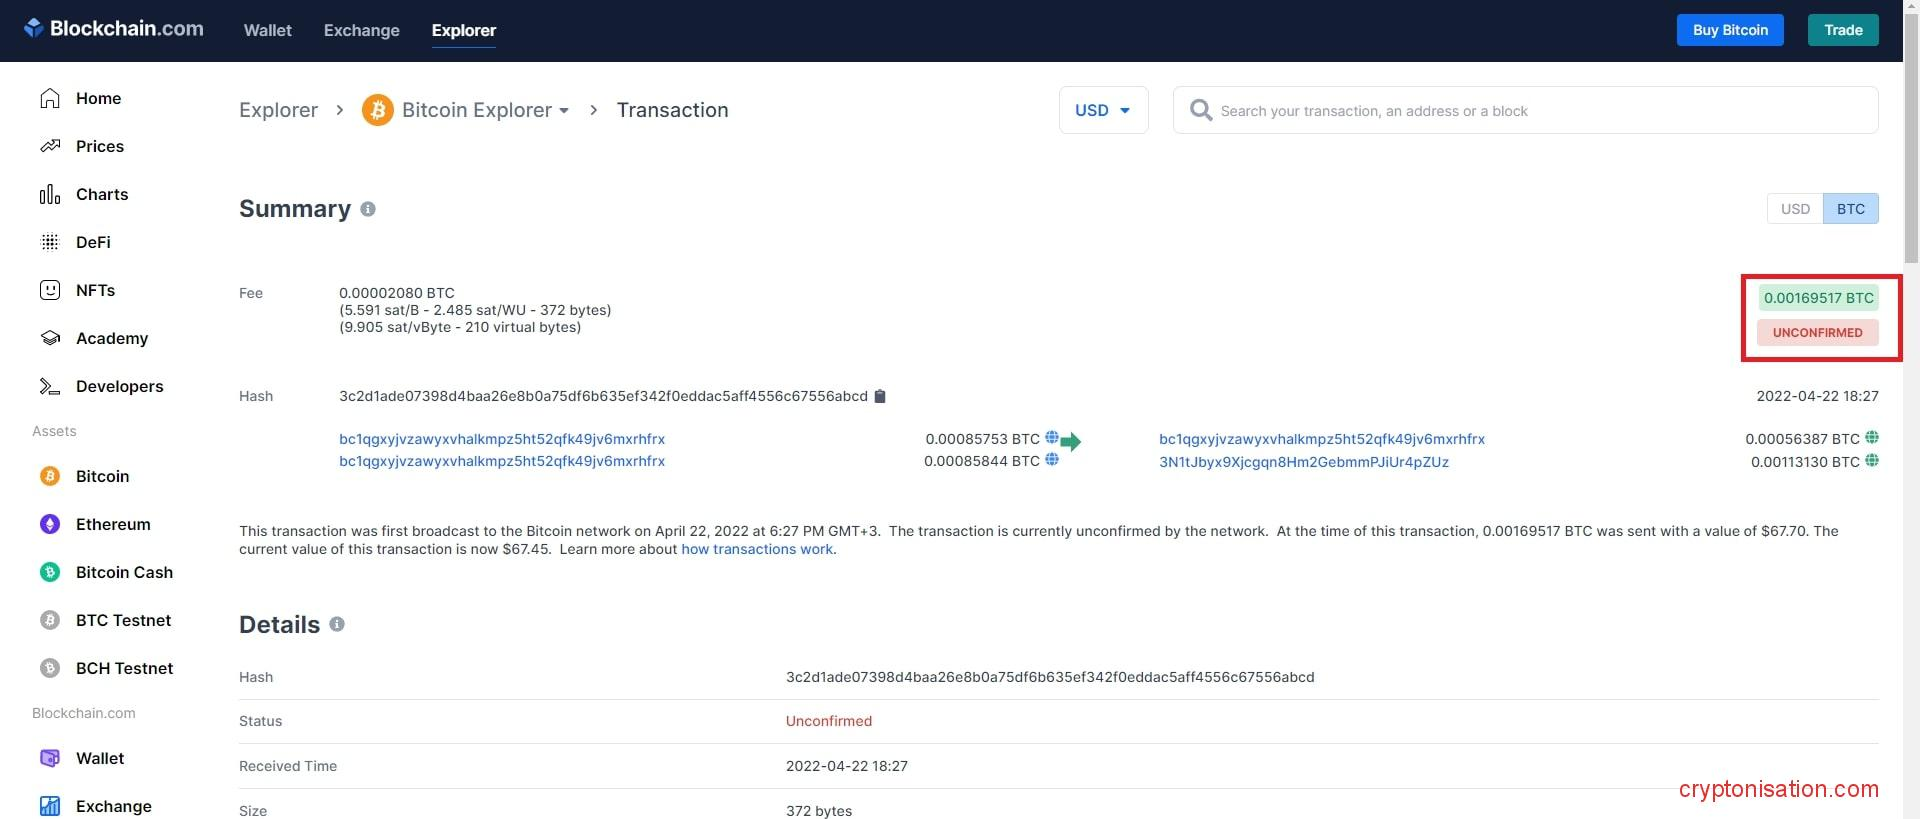Open the Exchange tab in top navigation

click(361, 30)
